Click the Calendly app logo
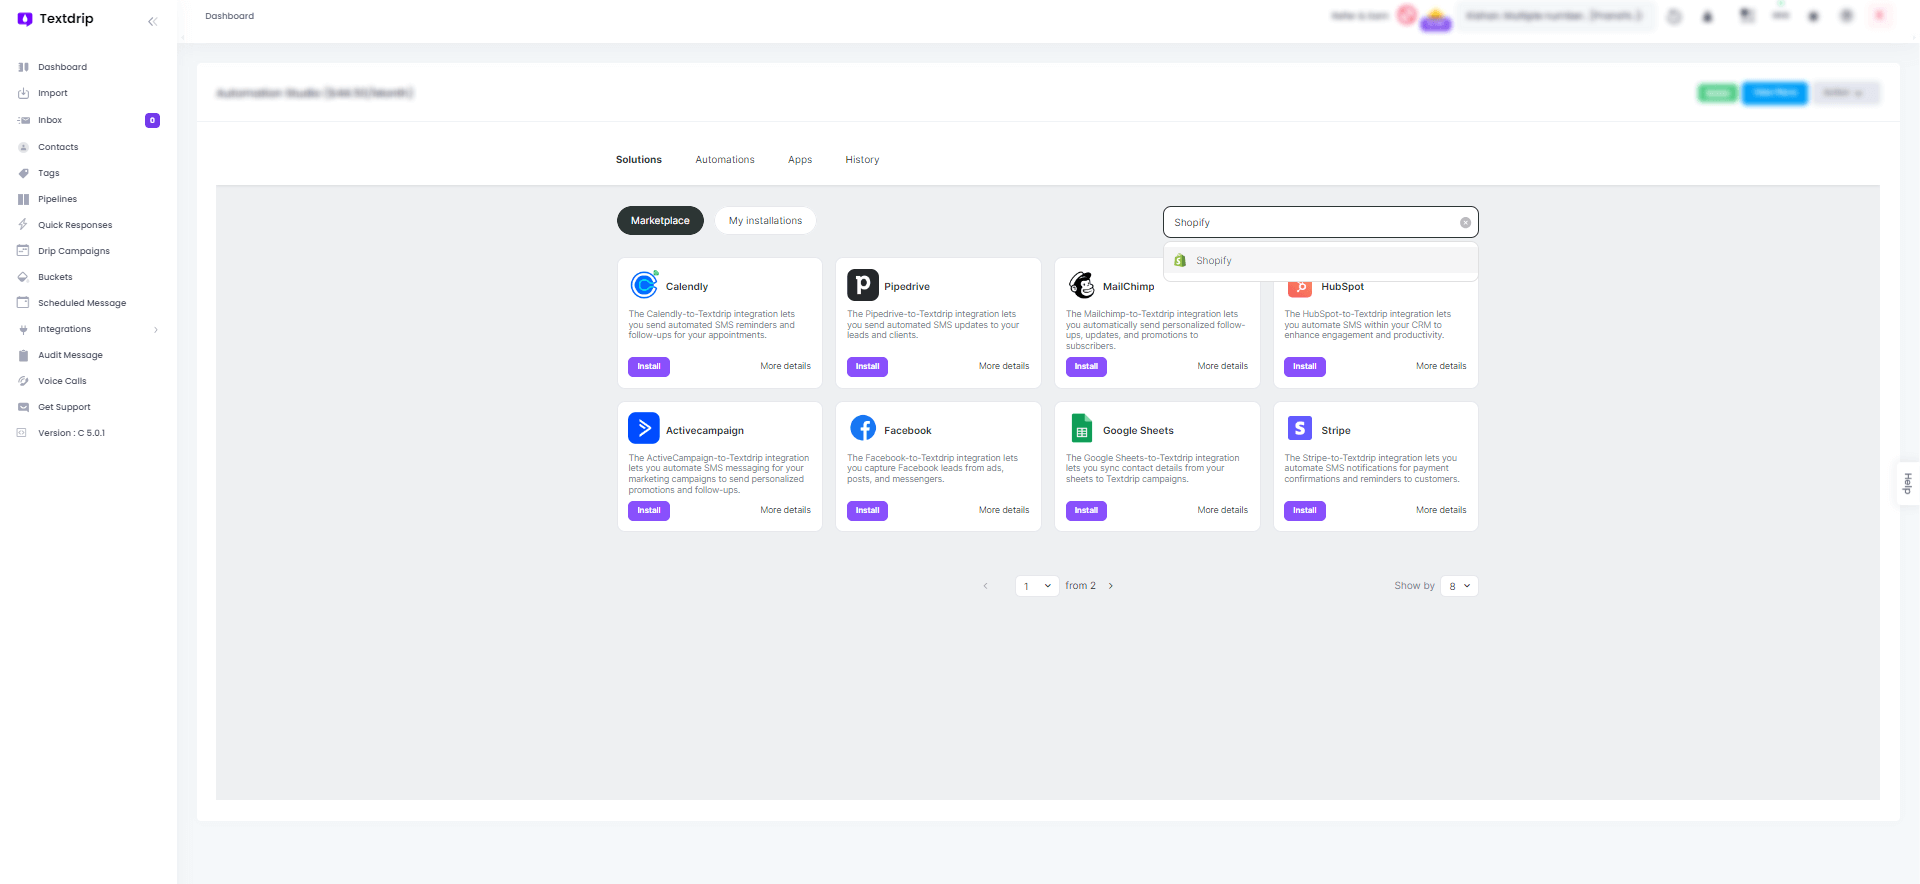1920x884 pixels. tap(644, 284)
